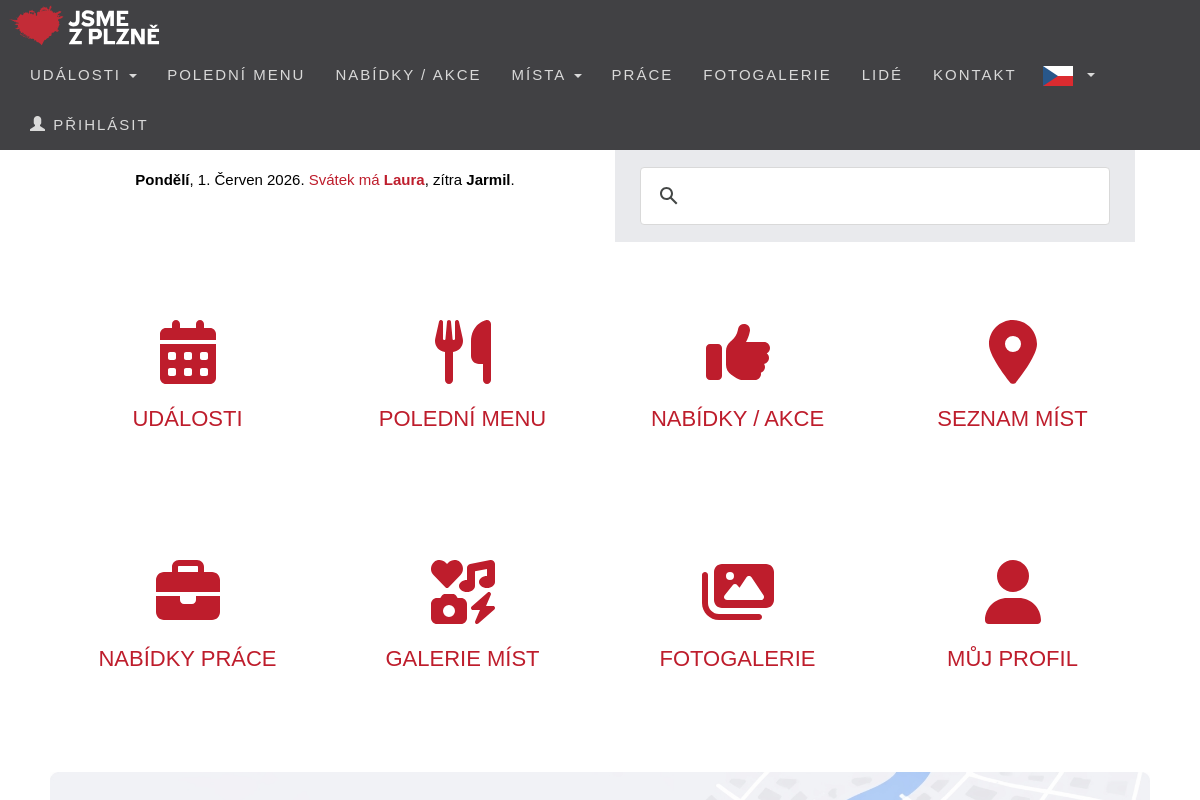Click the Svátek má Laura link
This screenshot has width=1200, height=800.
point(366,180)
